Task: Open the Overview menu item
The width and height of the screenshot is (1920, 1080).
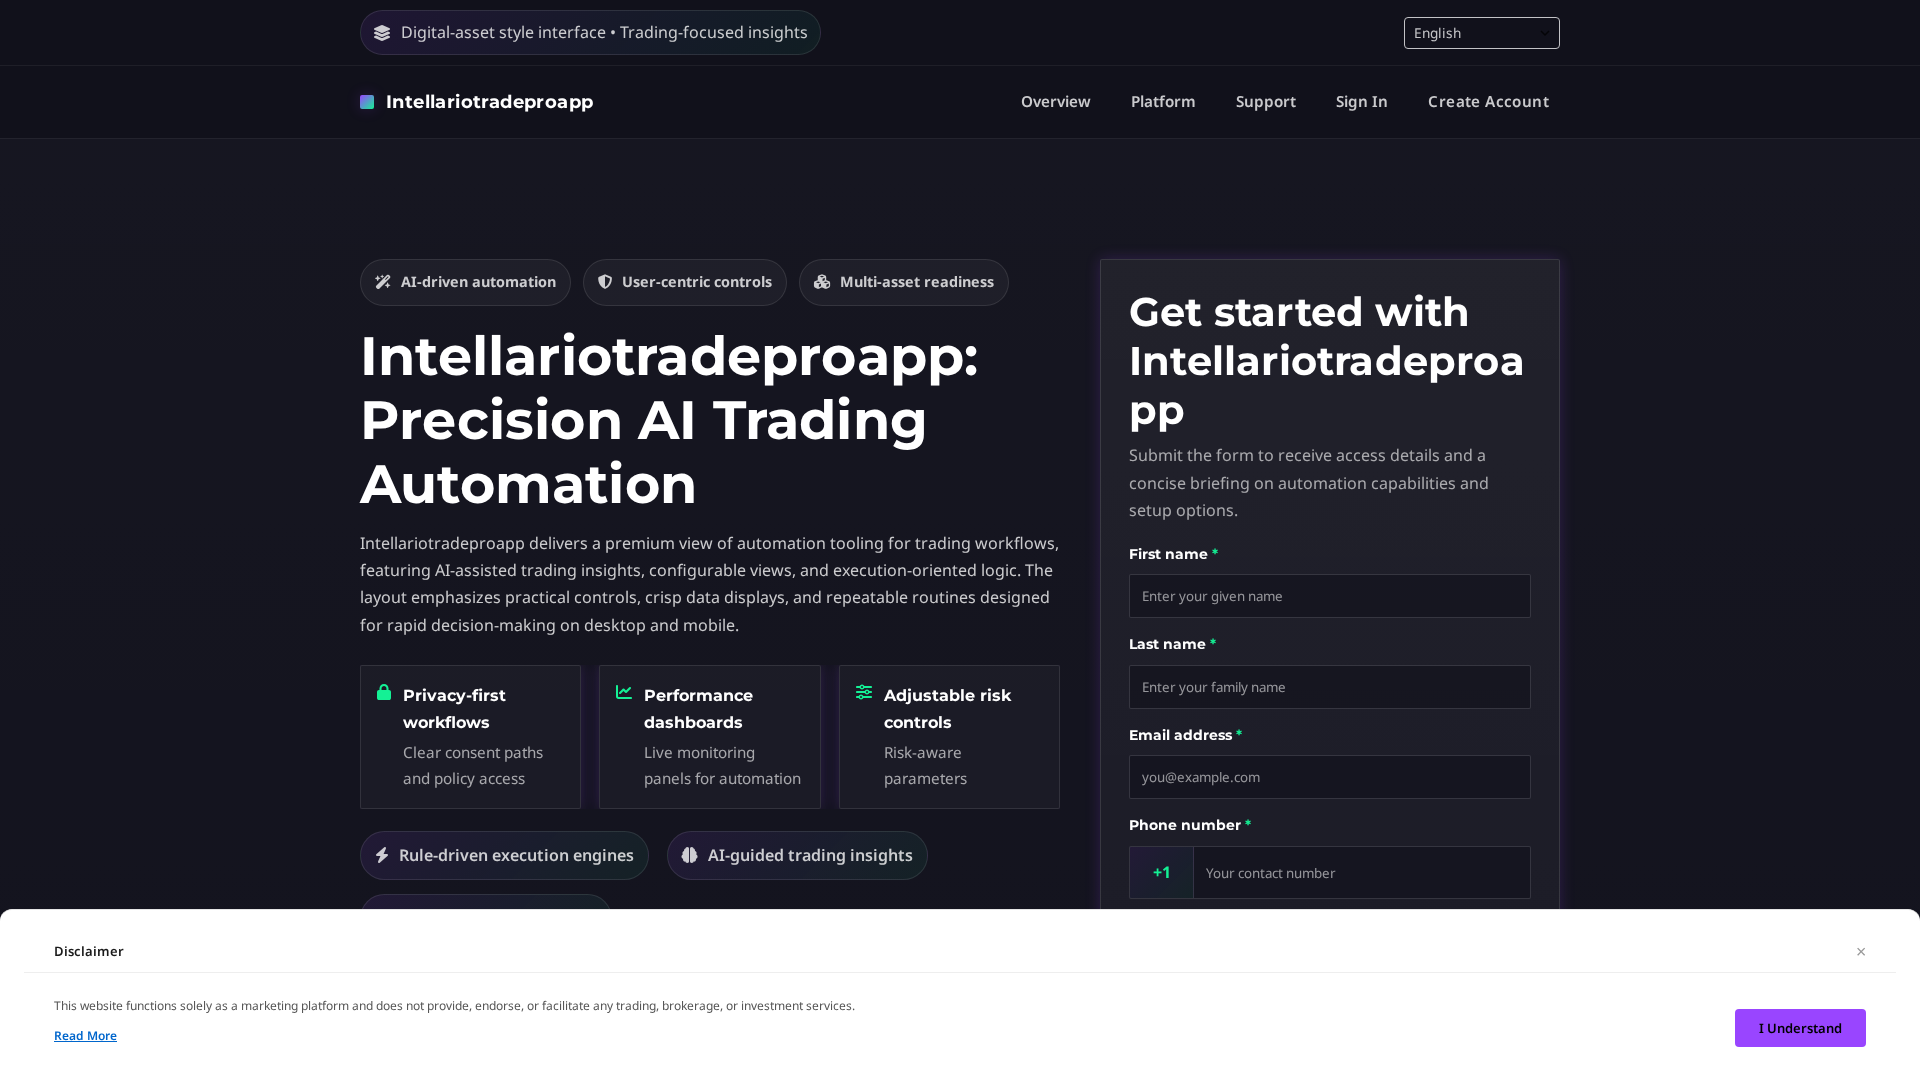Action: pyautogui.click(x=1055, y=102)
